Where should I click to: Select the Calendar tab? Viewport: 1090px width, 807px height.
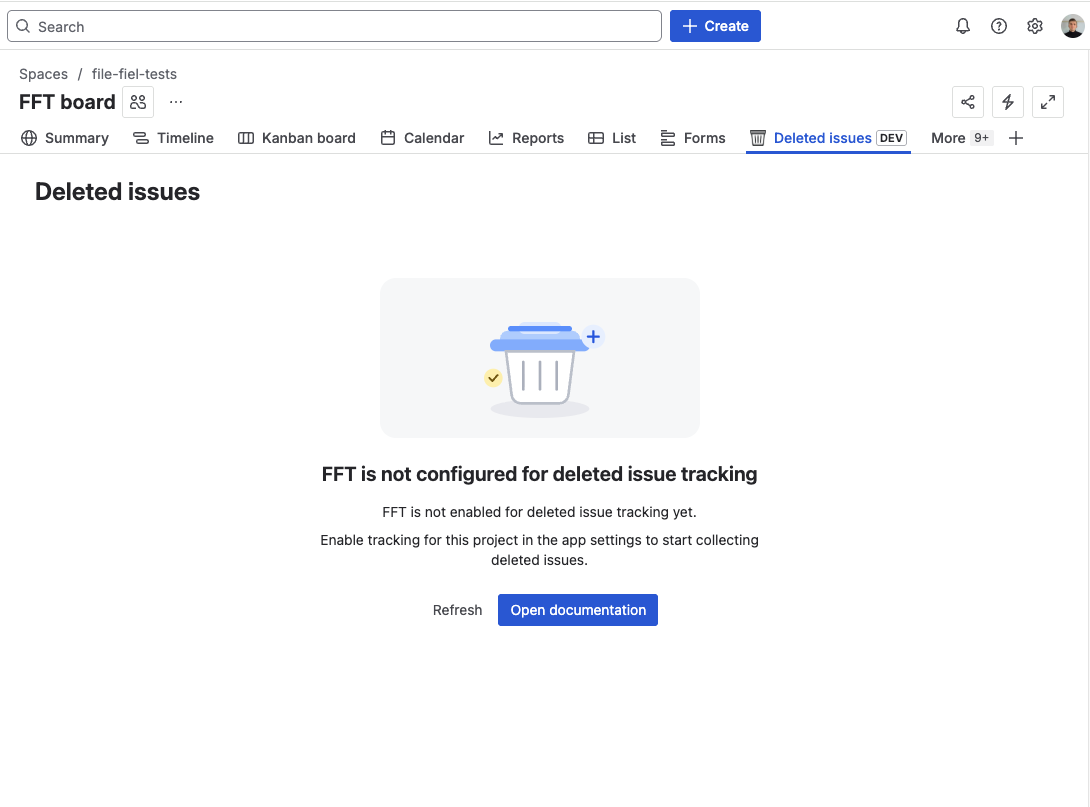[x=422, y=138]
